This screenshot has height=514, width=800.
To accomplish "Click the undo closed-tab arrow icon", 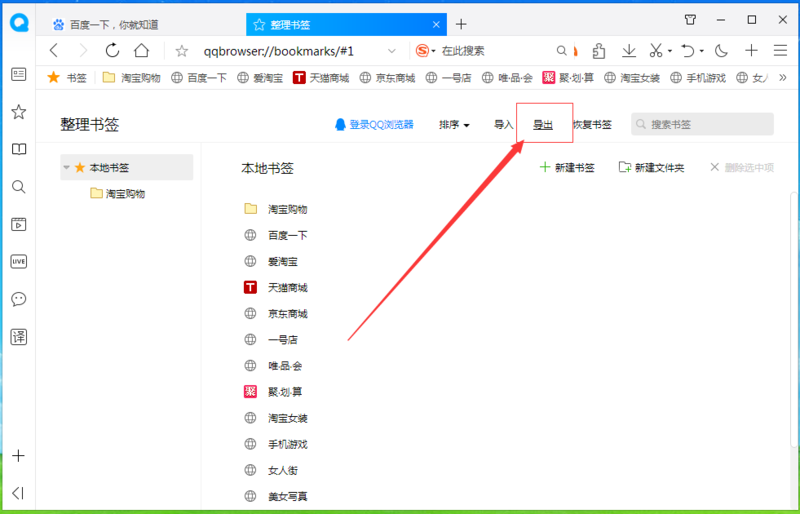I will click(x=688, y=51).
